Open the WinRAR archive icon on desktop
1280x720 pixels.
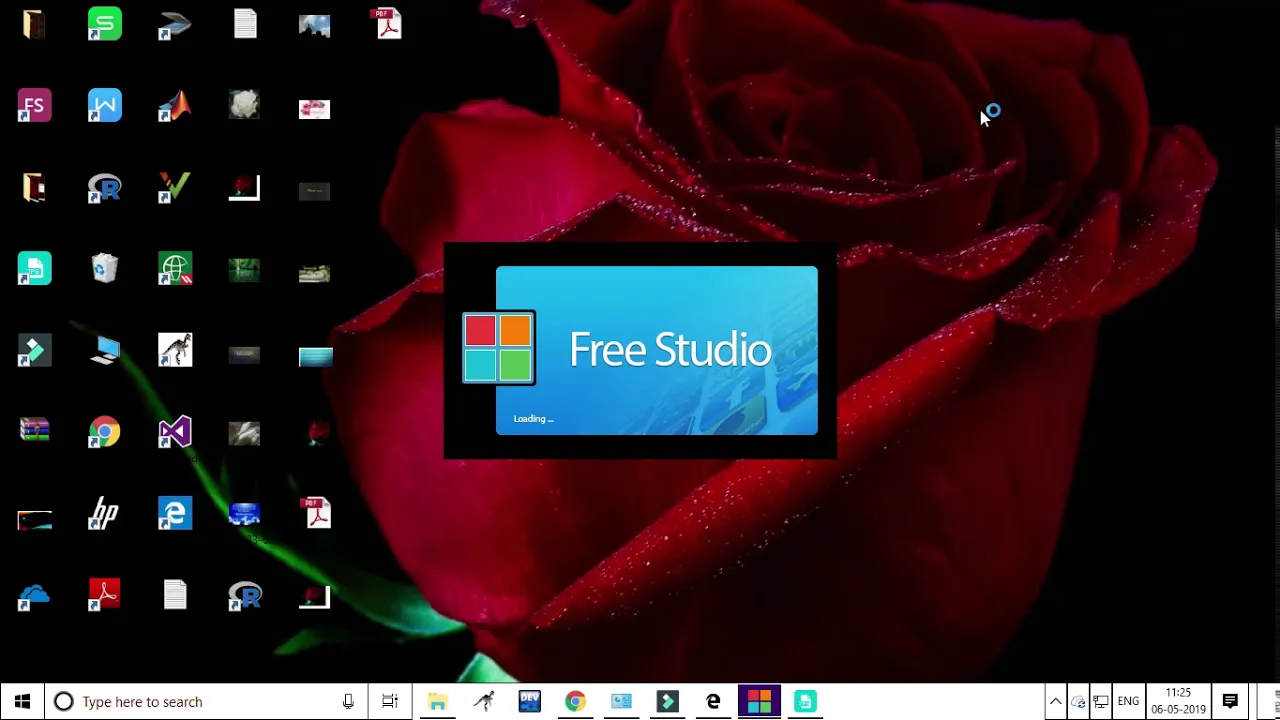click(35, 432)
